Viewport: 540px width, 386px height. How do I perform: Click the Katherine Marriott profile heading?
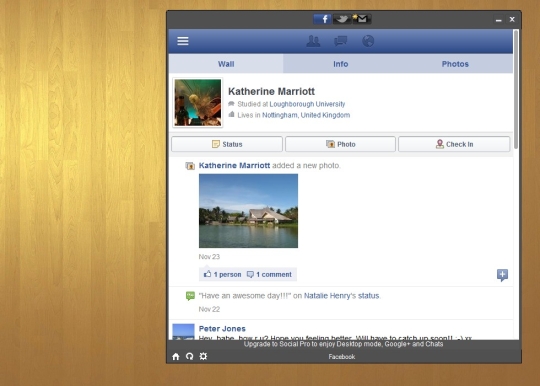271,91
